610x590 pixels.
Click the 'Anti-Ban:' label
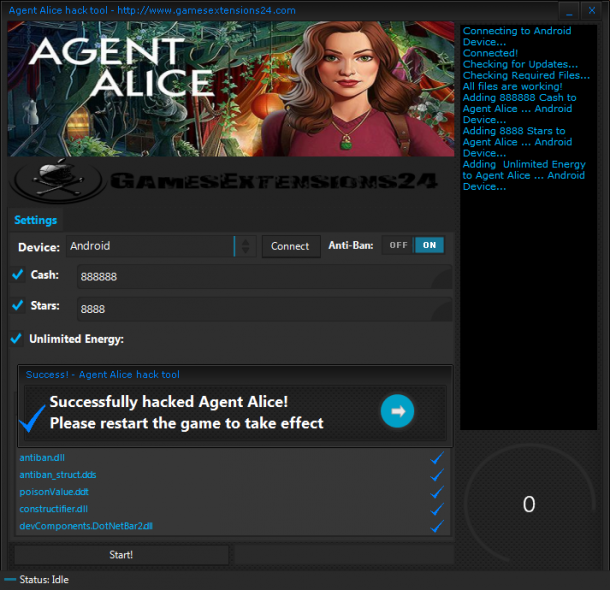[351, 245]
